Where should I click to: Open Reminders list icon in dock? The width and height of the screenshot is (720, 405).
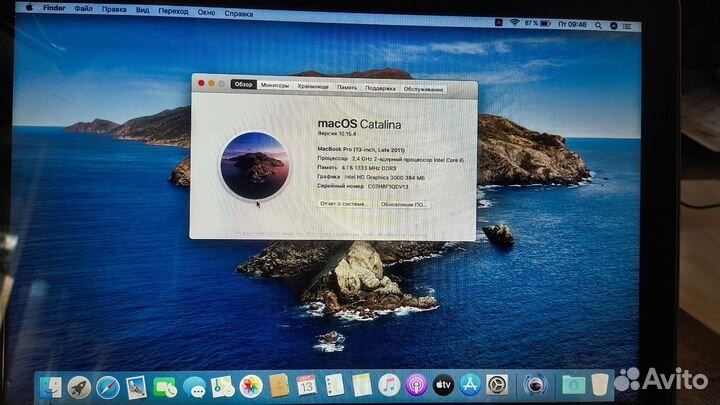[x=334, y=385]
